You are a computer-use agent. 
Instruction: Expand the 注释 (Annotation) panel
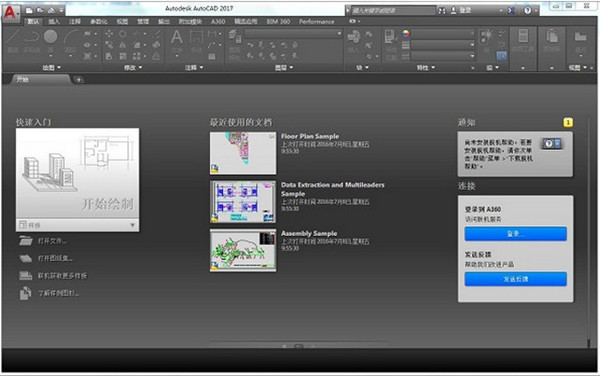click(194, 68)
